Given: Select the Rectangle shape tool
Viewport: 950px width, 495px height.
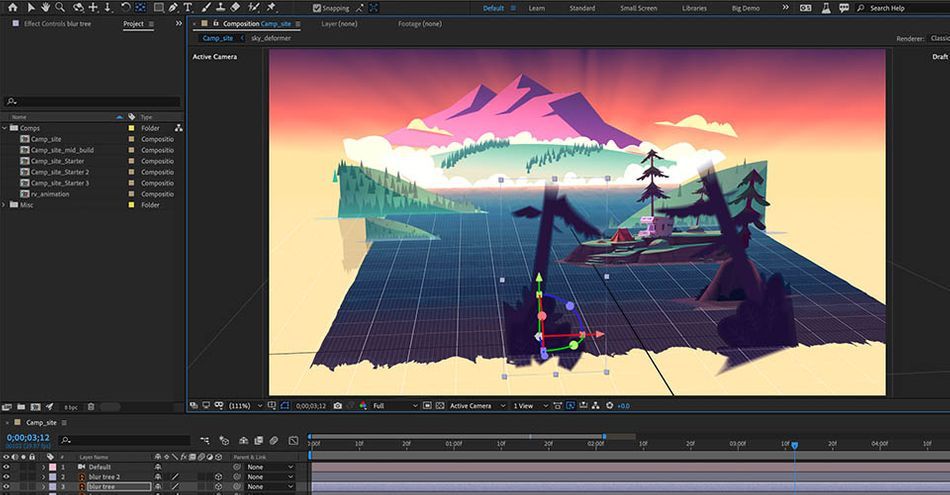Looking at the screenshot, I should click(x=159, y=7).
